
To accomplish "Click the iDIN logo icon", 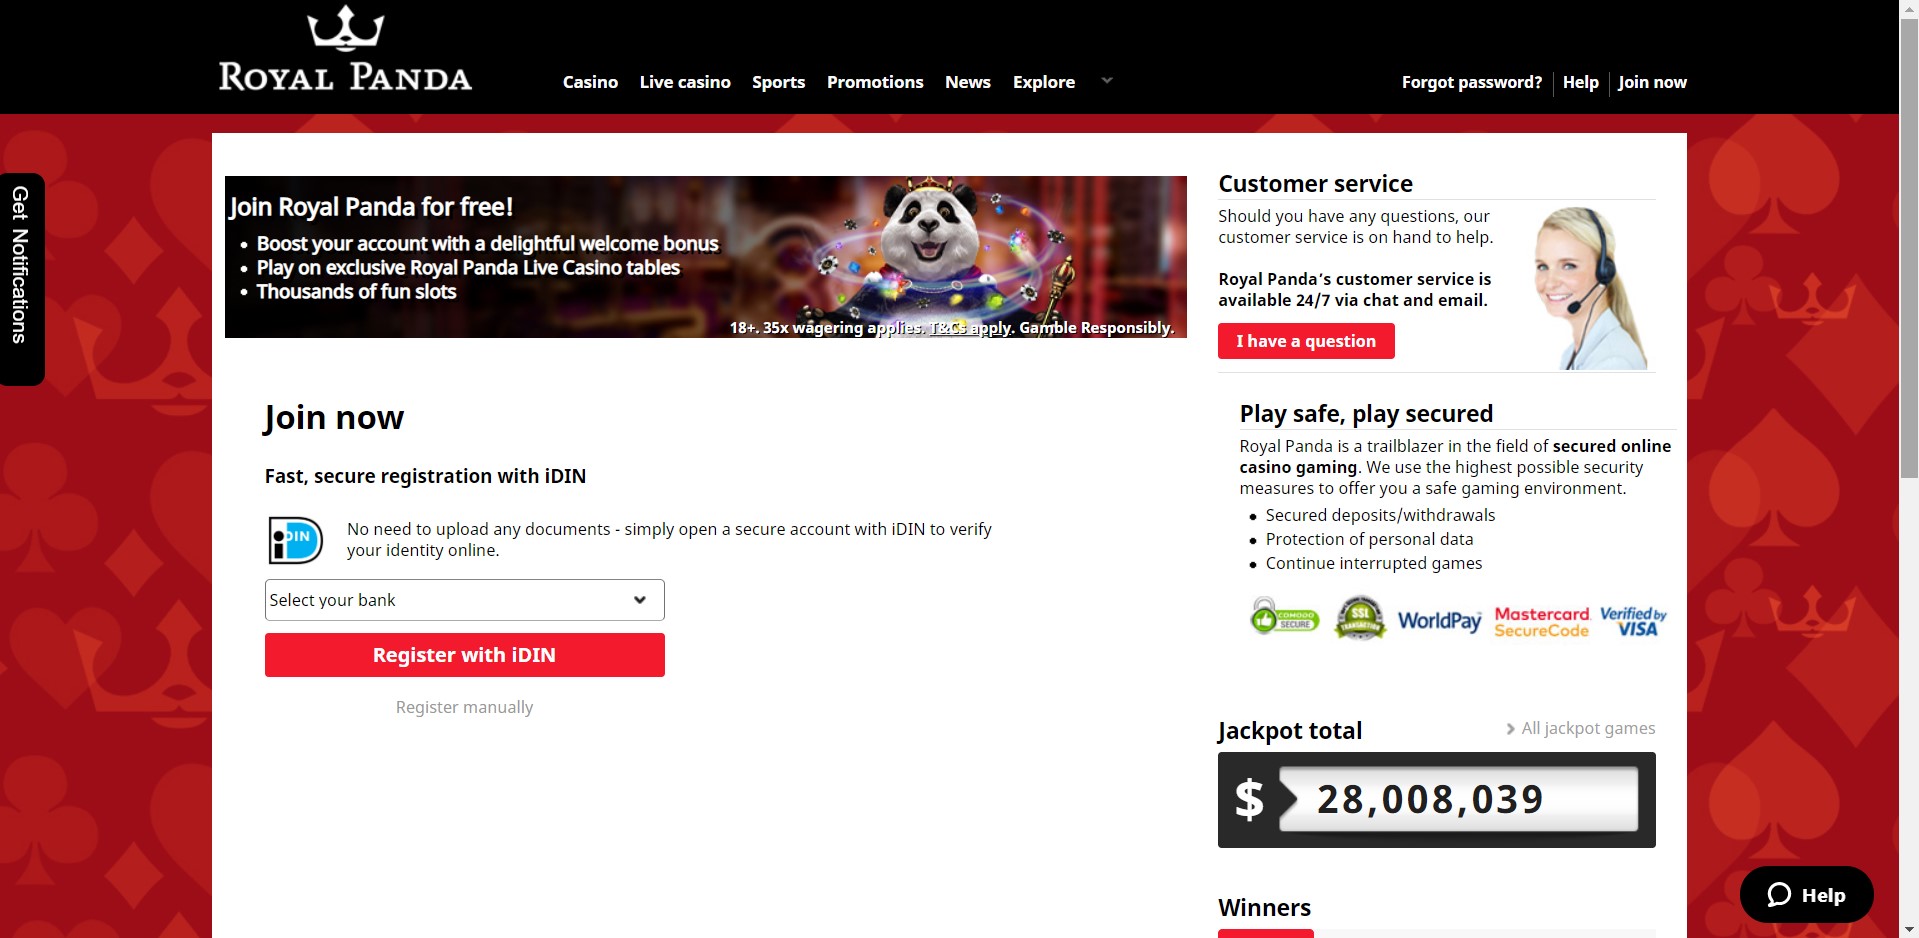I will pyautogui.click(x=295, y=540).
